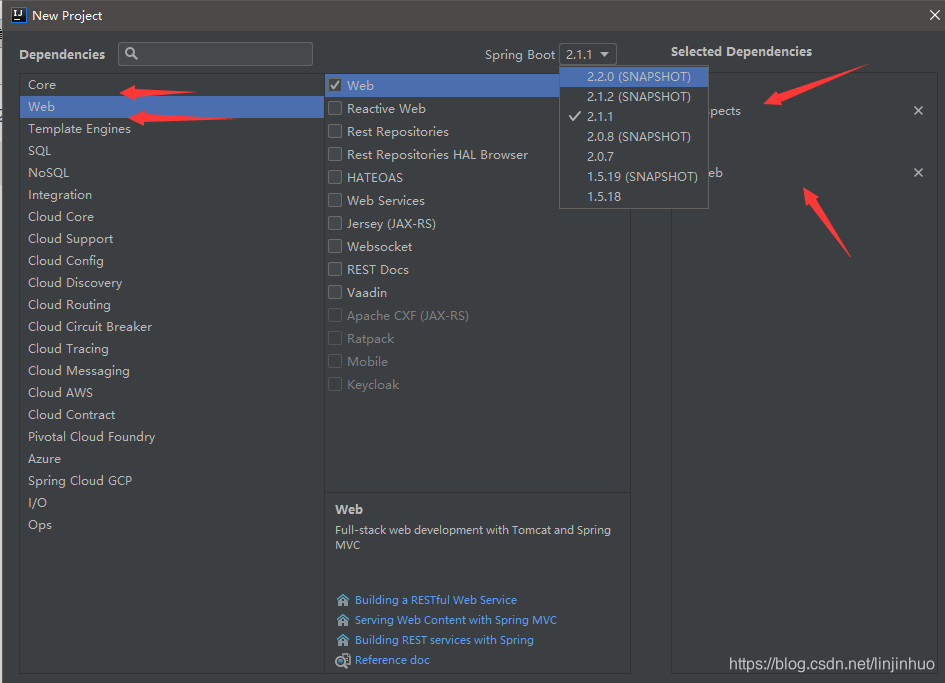Click the disabled Mobile checkbox
The image size is (945, 683).
[x=335, y=360]
